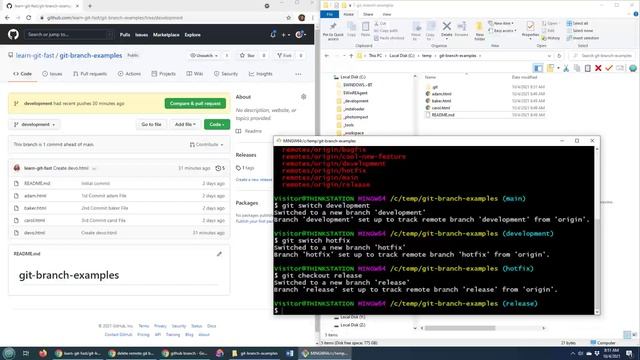Click Select all in Explorer ribbon
The width and height of the screenshot is (640, 360).
578,23
